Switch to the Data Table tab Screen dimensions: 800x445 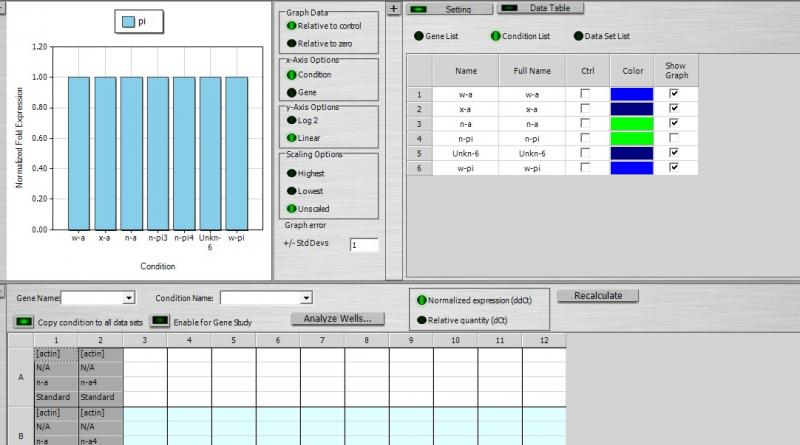[x=540, y=8]
